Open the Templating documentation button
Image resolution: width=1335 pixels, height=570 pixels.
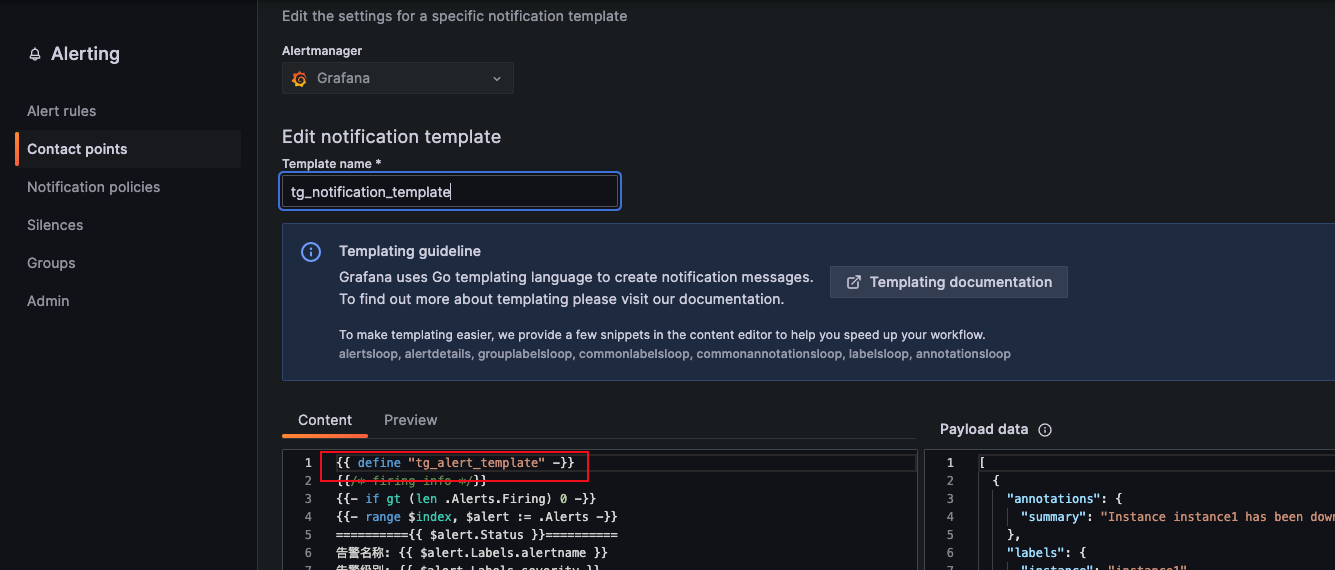pyautogui.click(x=949, y=282)
